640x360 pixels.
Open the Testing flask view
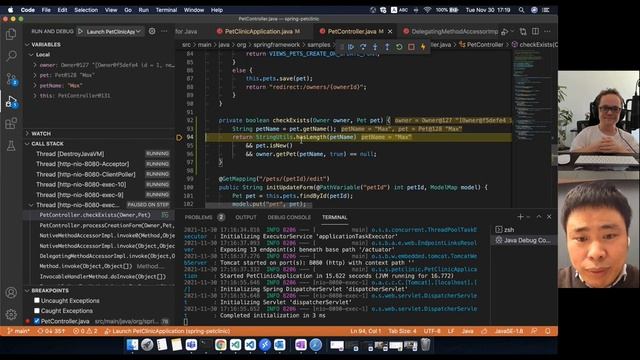click(11, 146)
